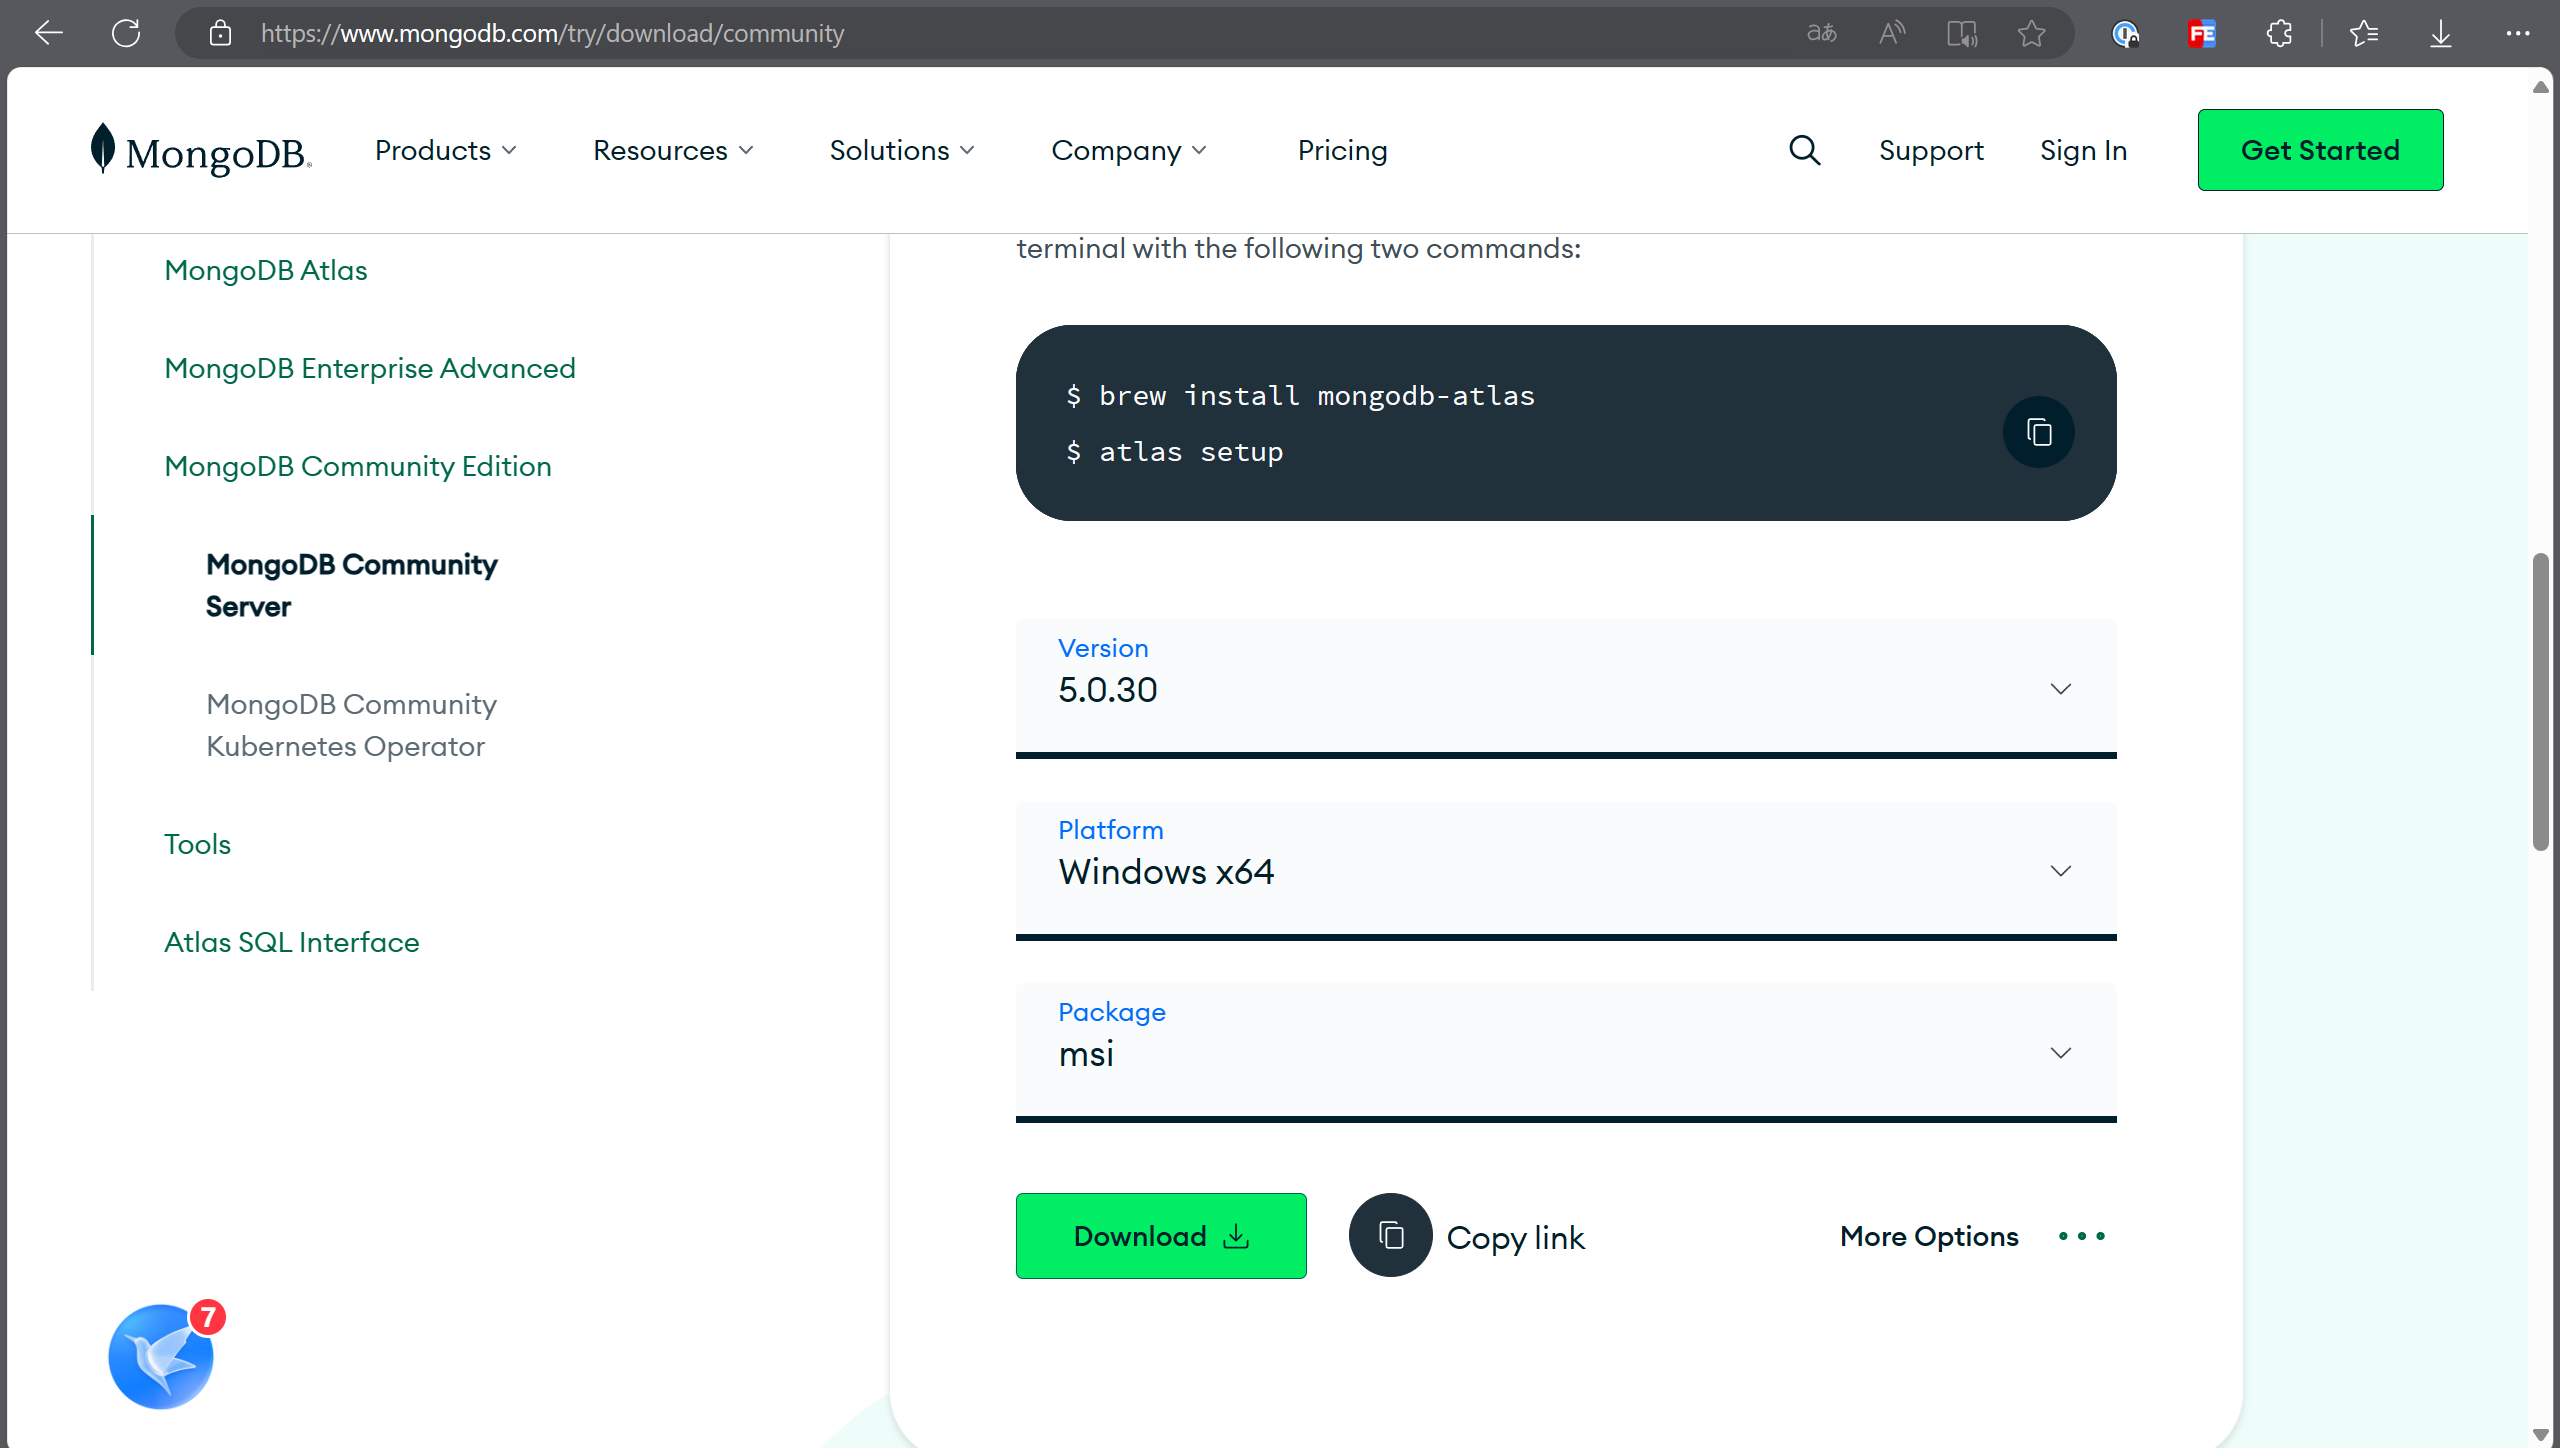
Task: Click the blue bird chat assistant icon
Action: click(162, 1356)
